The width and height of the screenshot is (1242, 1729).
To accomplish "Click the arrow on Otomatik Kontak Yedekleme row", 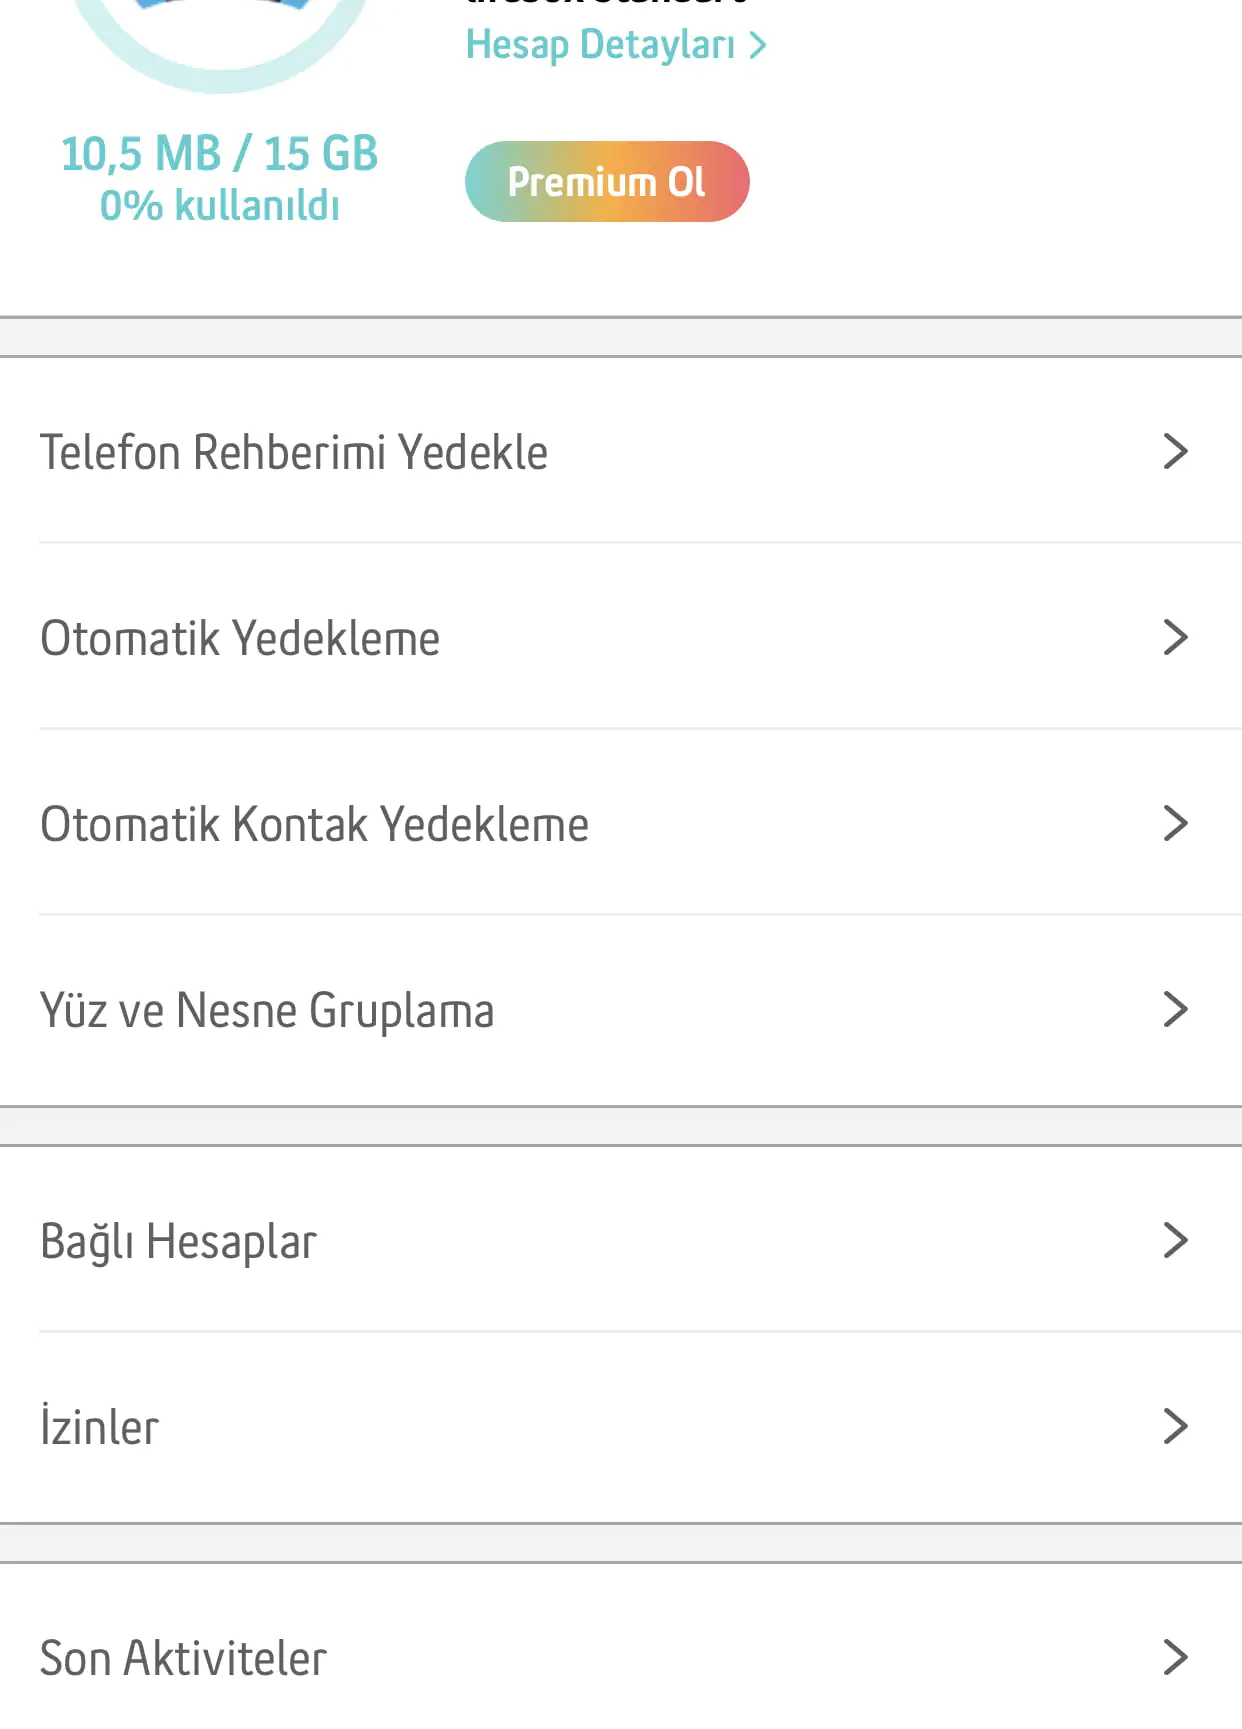I will point(1175,824).
